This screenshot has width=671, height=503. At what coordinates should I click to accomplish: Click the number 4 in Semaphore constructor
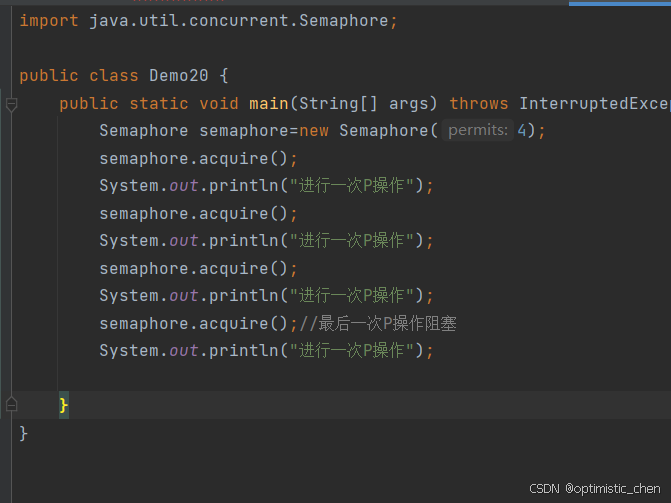[x=521, y=131]
